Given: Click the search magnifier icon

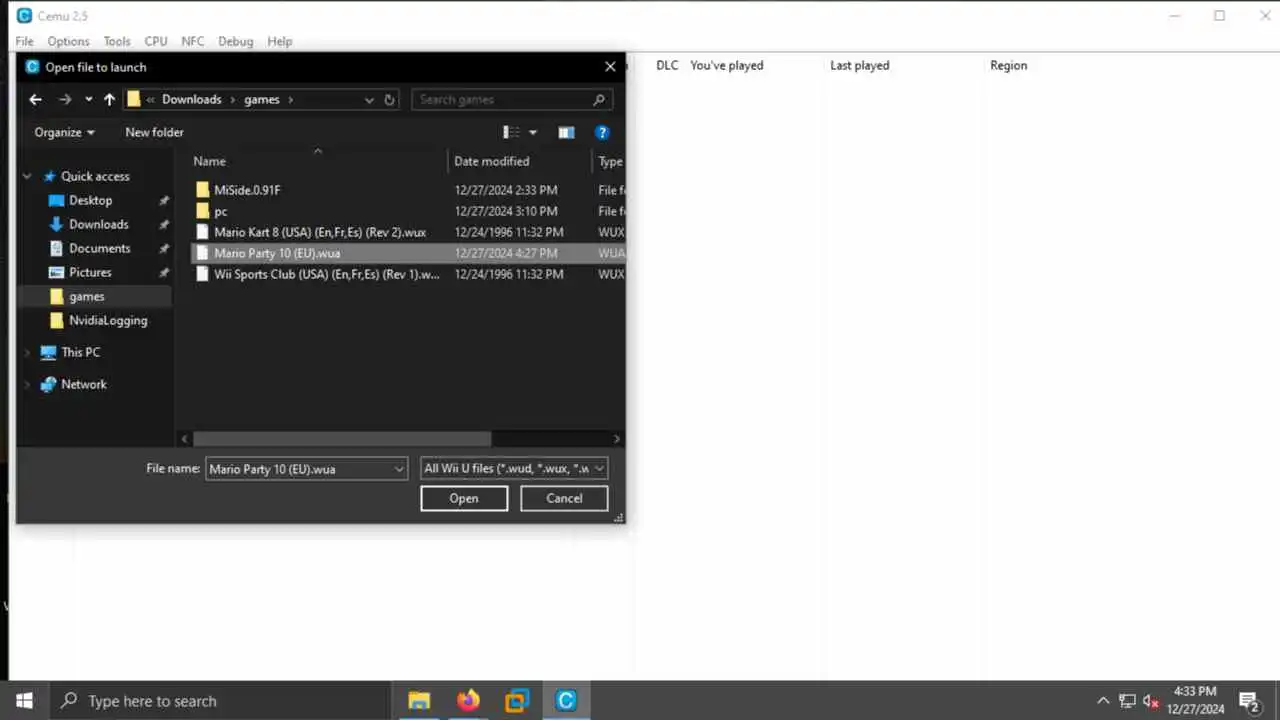Looking at the screenshot, I should point(599,99).
